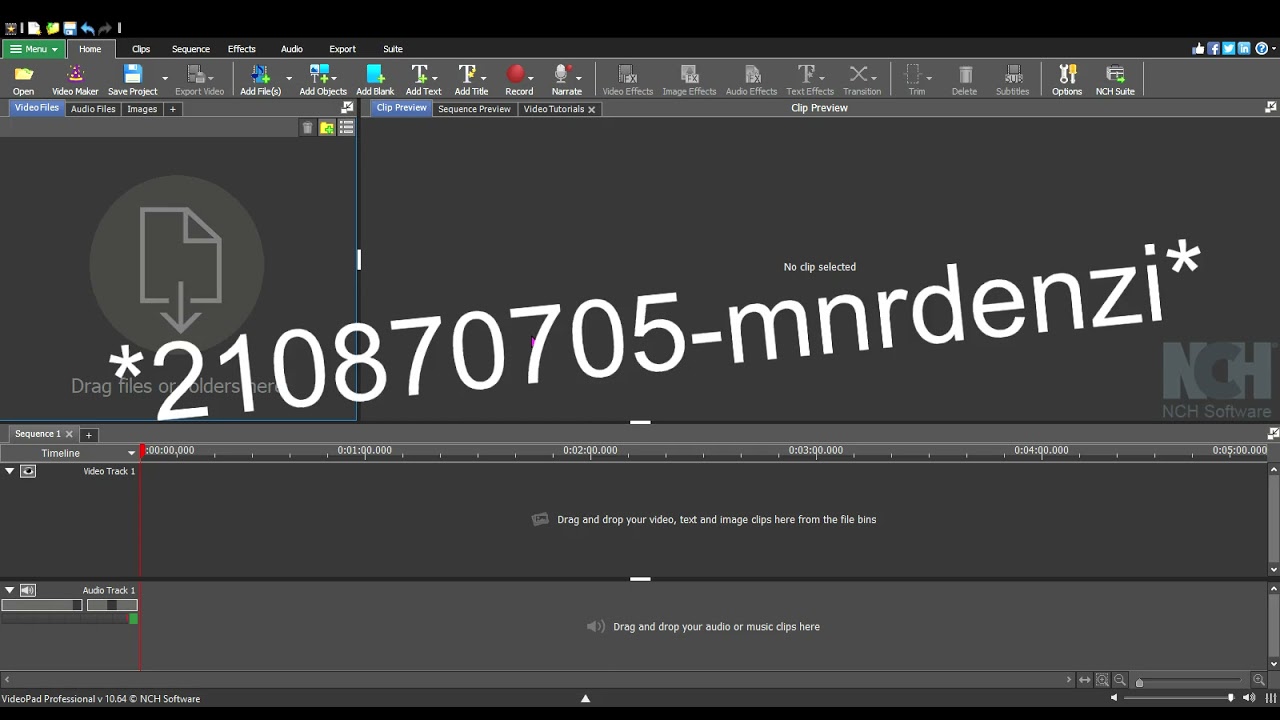
Task: Share on Facebook from the top bar
Action: pos(1214,48)
